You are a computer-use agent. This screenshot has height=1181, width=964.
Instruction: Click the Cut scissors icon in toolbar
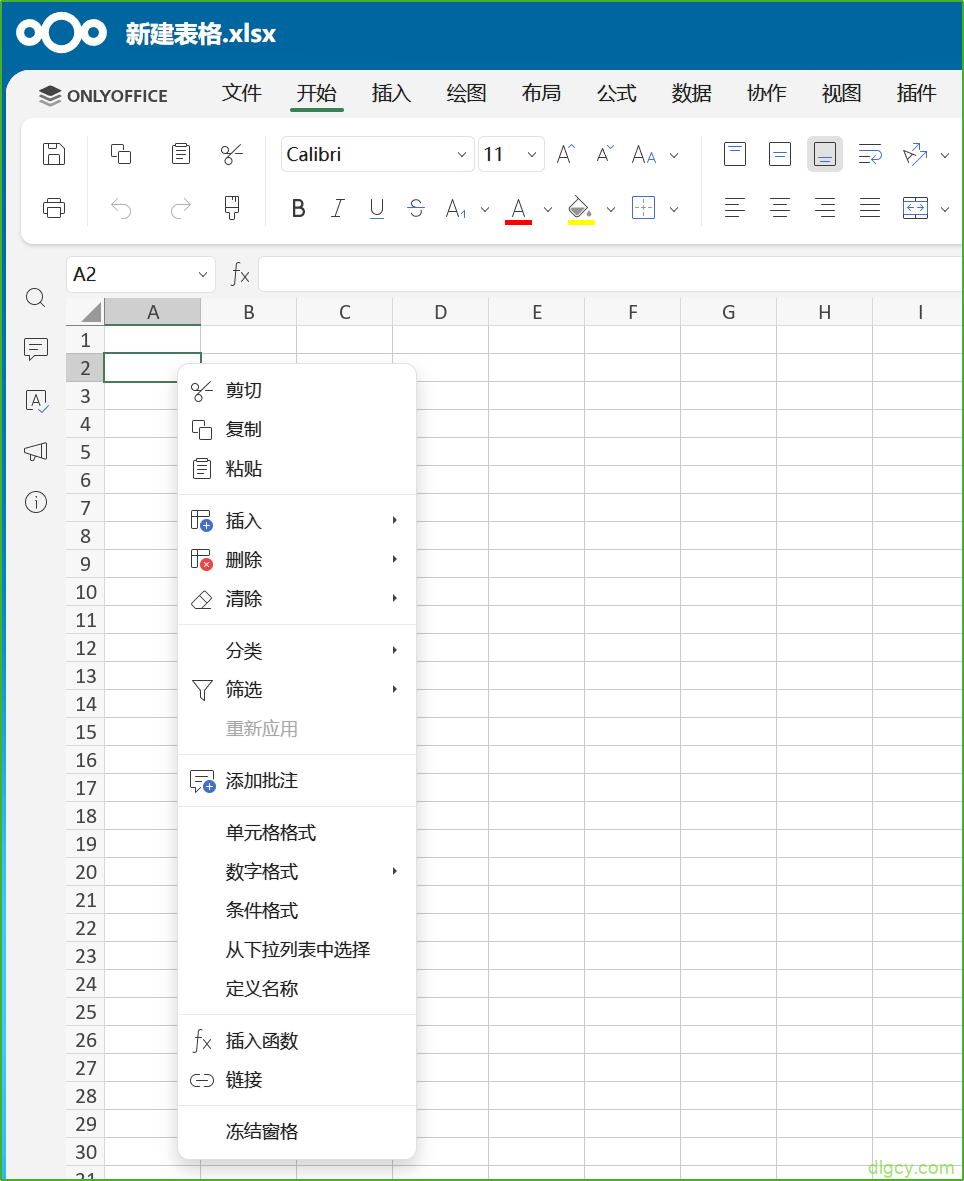(232, 154)
